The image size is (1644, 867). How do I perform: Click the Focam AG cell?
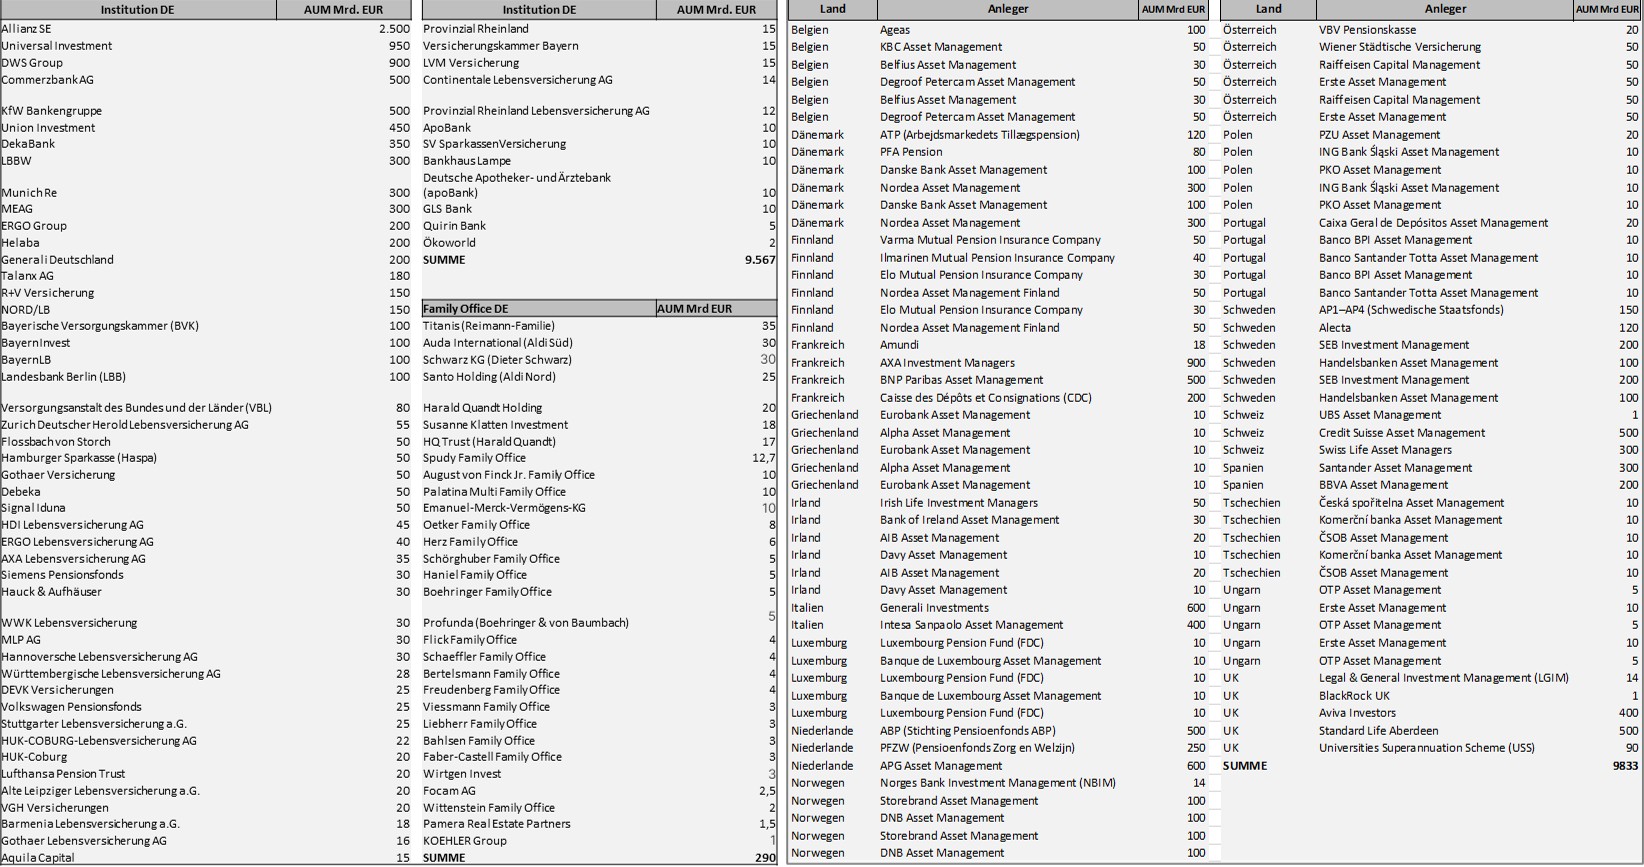(449, 791)
